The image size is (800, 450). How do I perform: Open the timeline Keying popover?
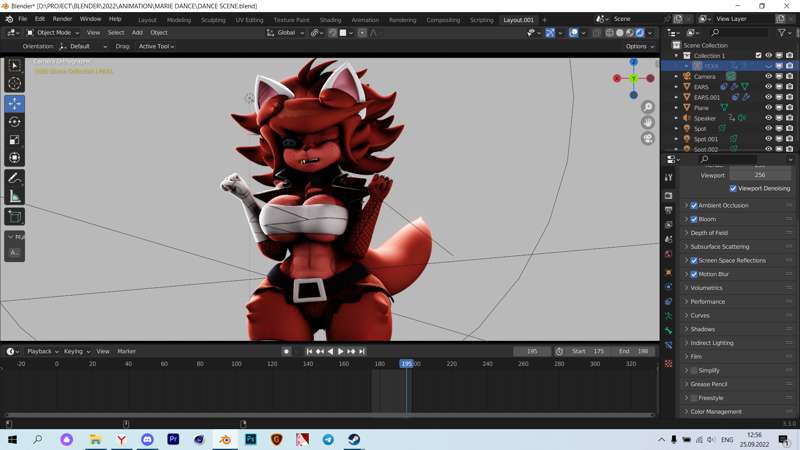tap(77, 352)
